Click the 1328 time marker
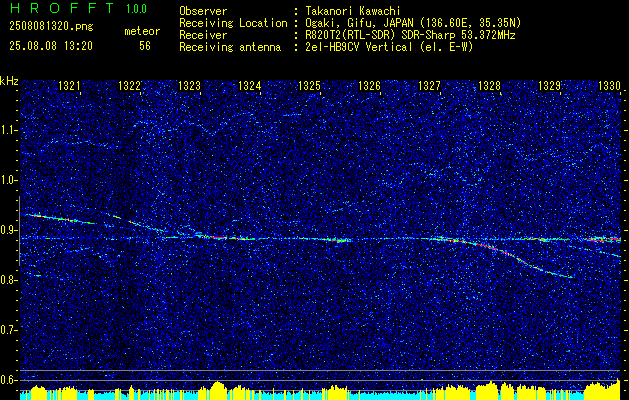This screenshot has width=629, height=400. point(489,85)
